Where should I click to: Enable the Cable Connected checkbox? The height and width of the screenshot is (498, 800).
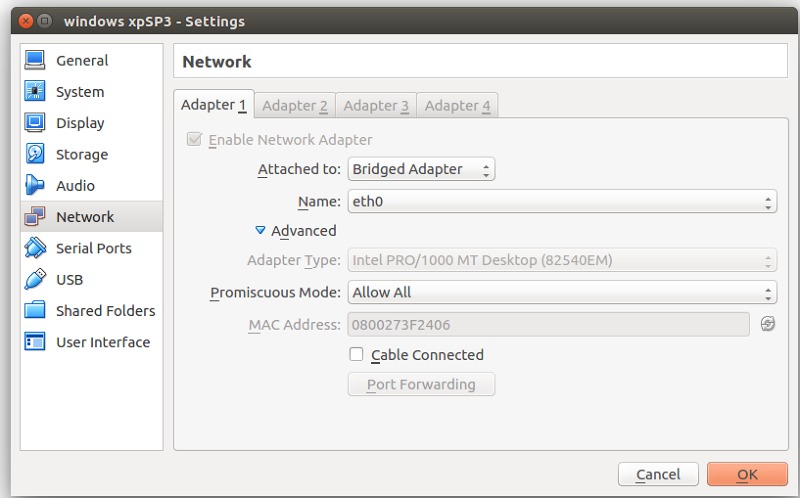356,355
